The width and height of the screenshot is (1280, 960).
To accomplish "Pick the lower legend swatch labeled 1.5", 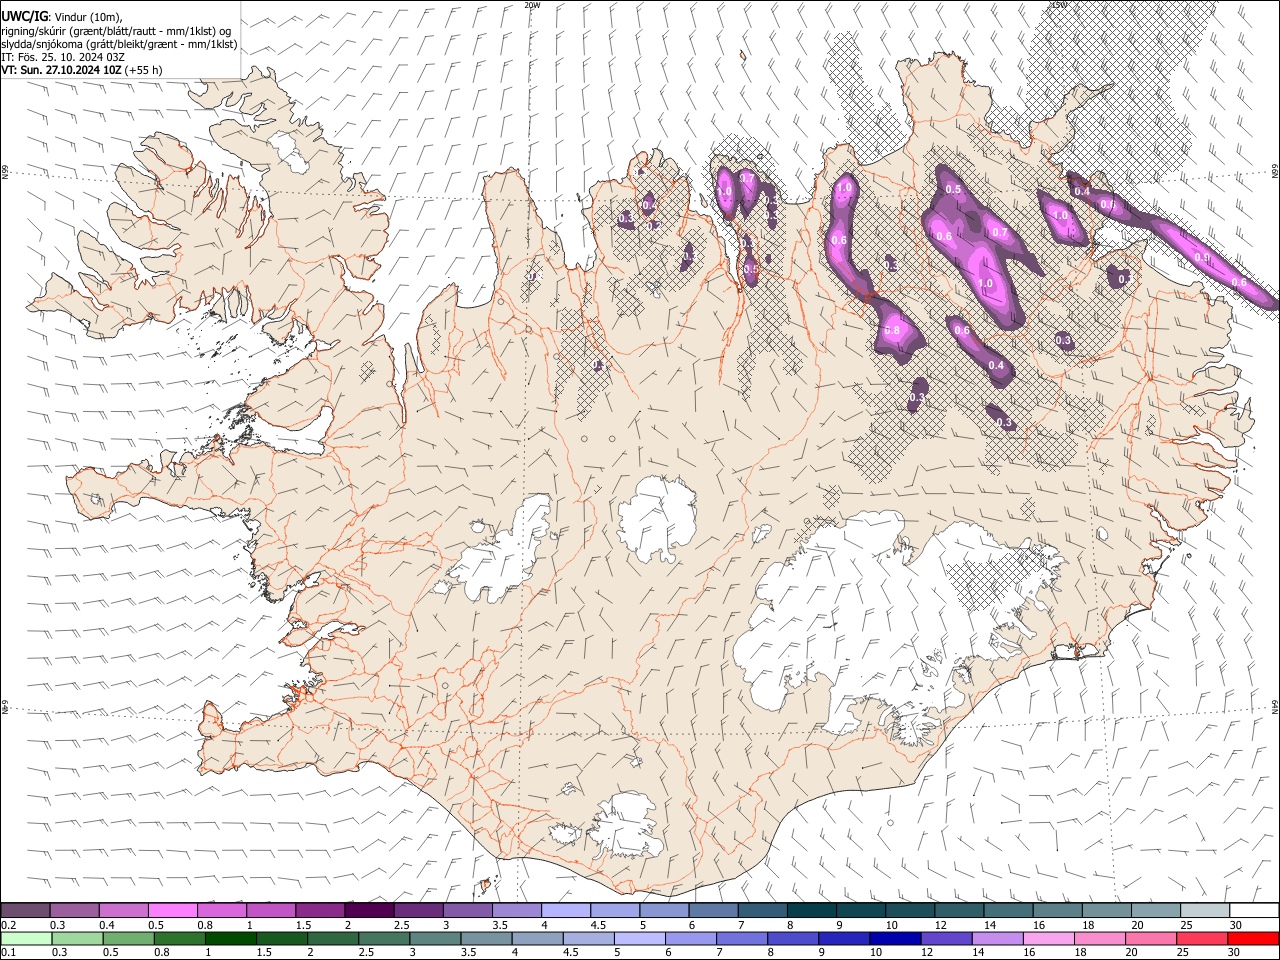I will point(282,938).
